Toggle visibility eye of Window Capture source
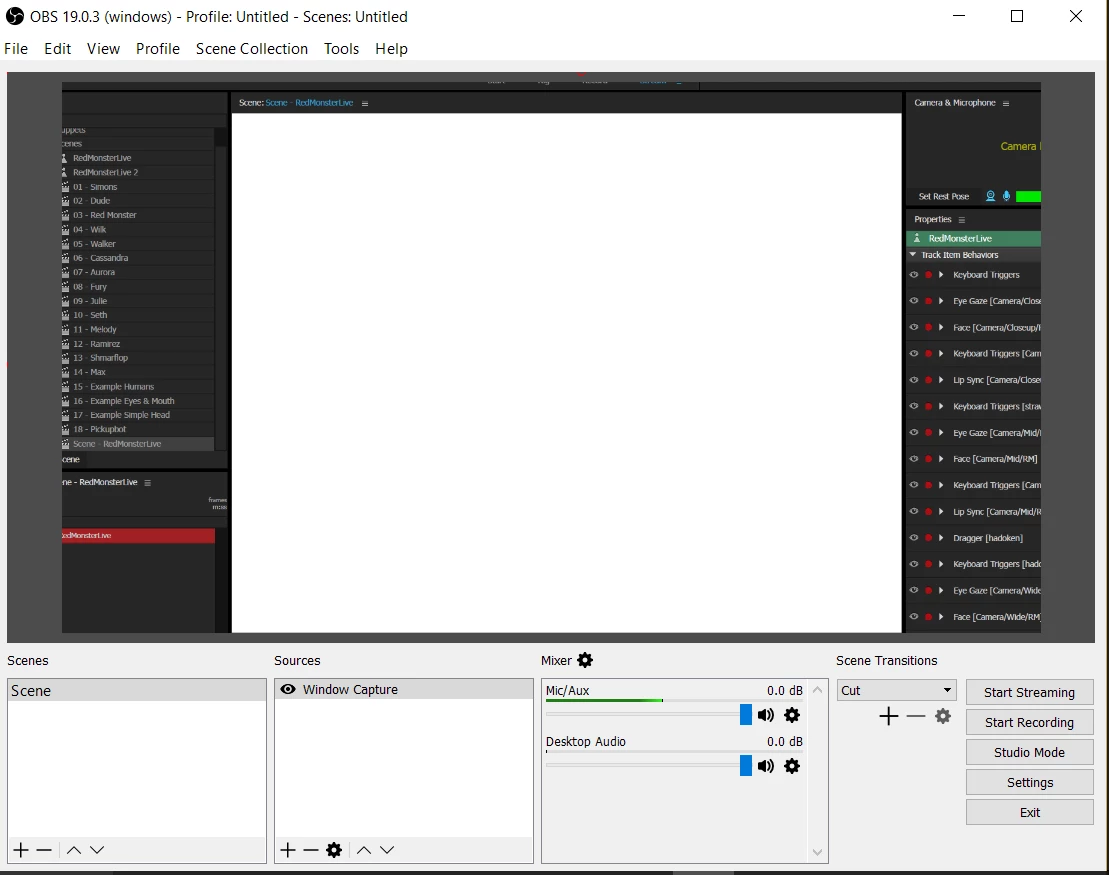Image resolution: width=1109 pixels, height=875 pixels. point(288,689)
